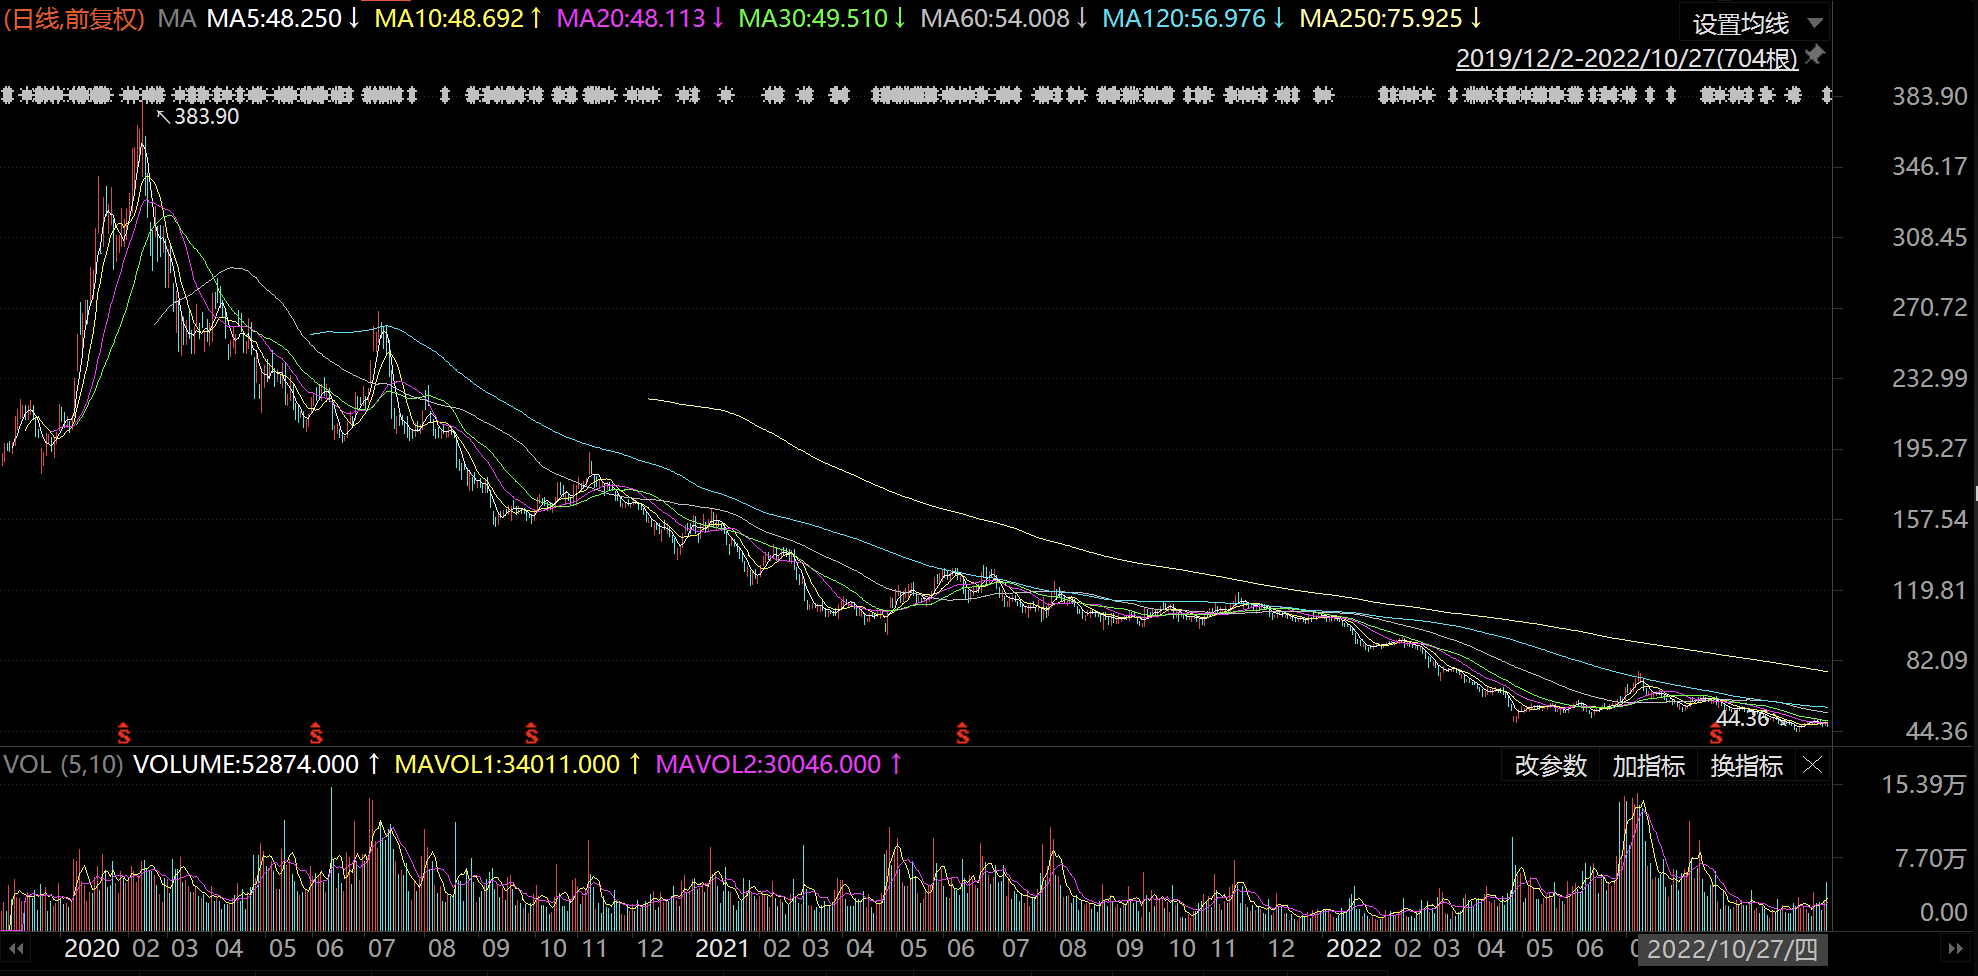
Task: Click the red S marker below the 44.36 low label
Action: click(1716, 736)
